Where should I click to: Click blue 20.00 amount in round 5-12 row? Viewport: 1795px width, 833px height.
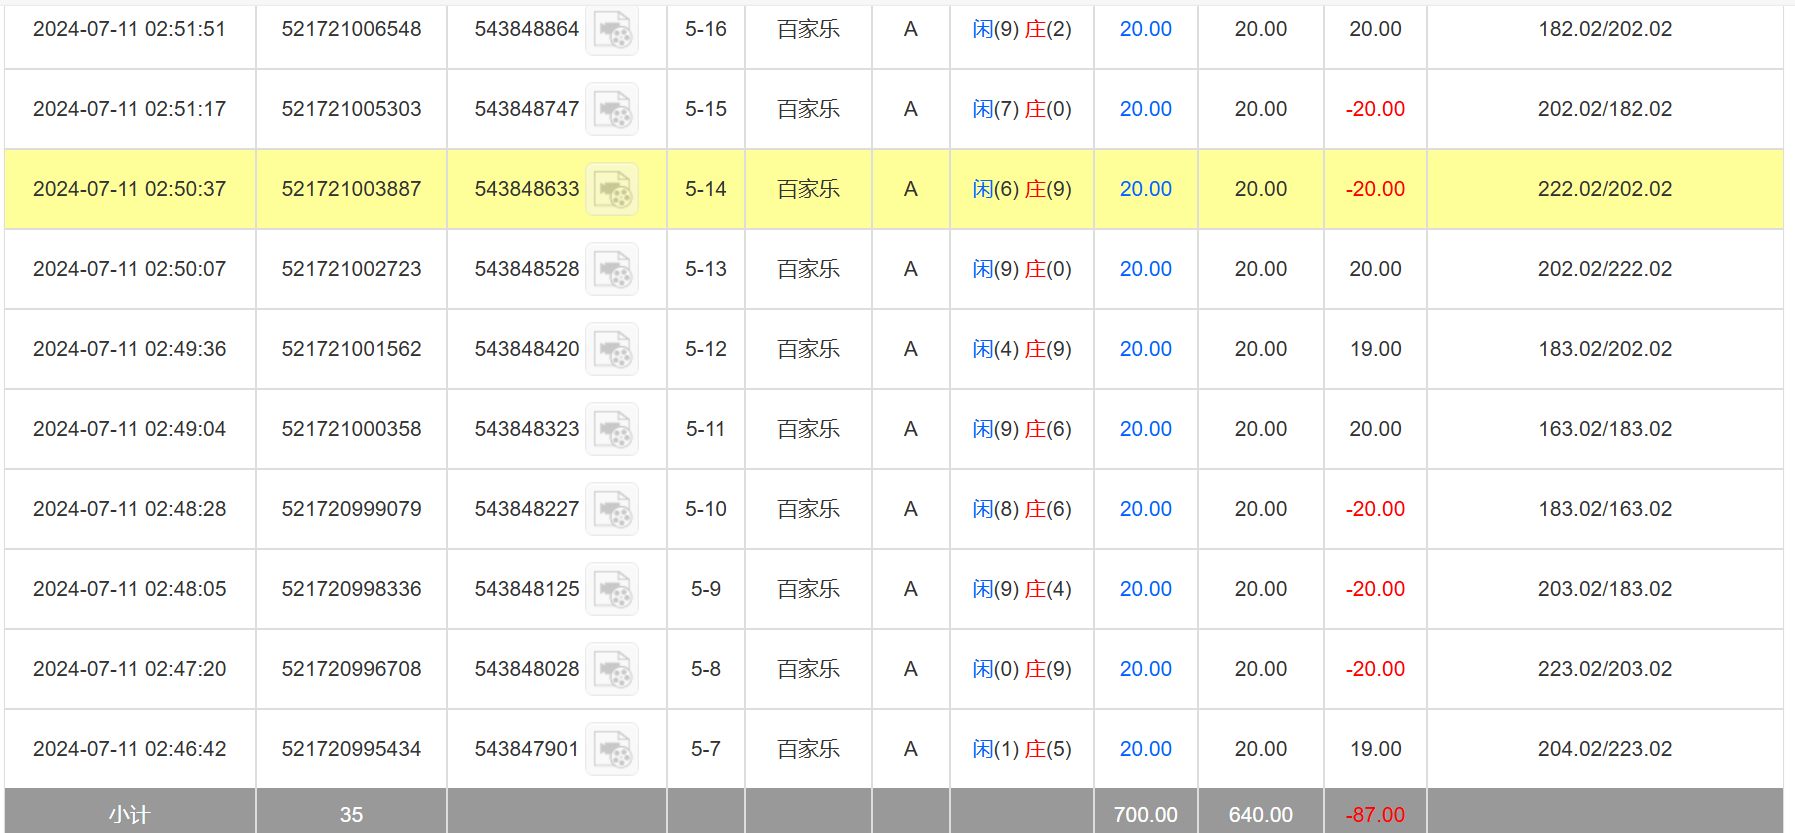pyautogui.click(x=1145, y=349)
